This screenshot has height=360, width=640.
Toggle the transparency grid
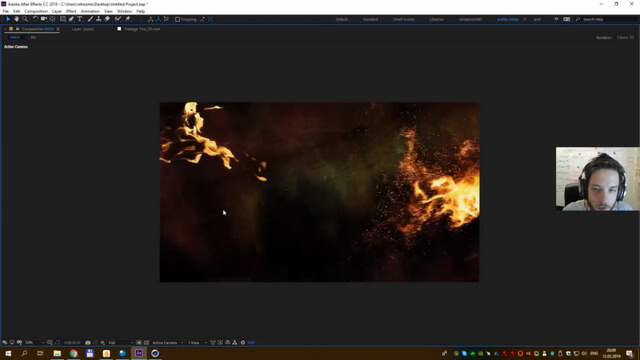(x=146, y=342)
